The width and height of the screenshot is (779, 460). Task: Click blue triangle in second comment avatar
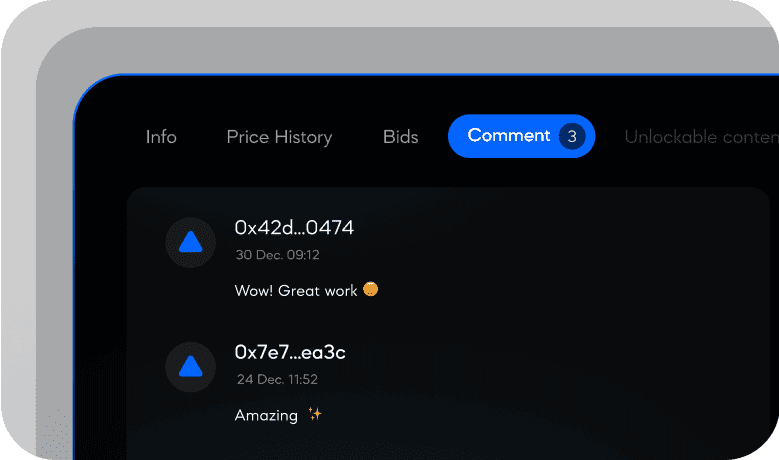[190, 366]
